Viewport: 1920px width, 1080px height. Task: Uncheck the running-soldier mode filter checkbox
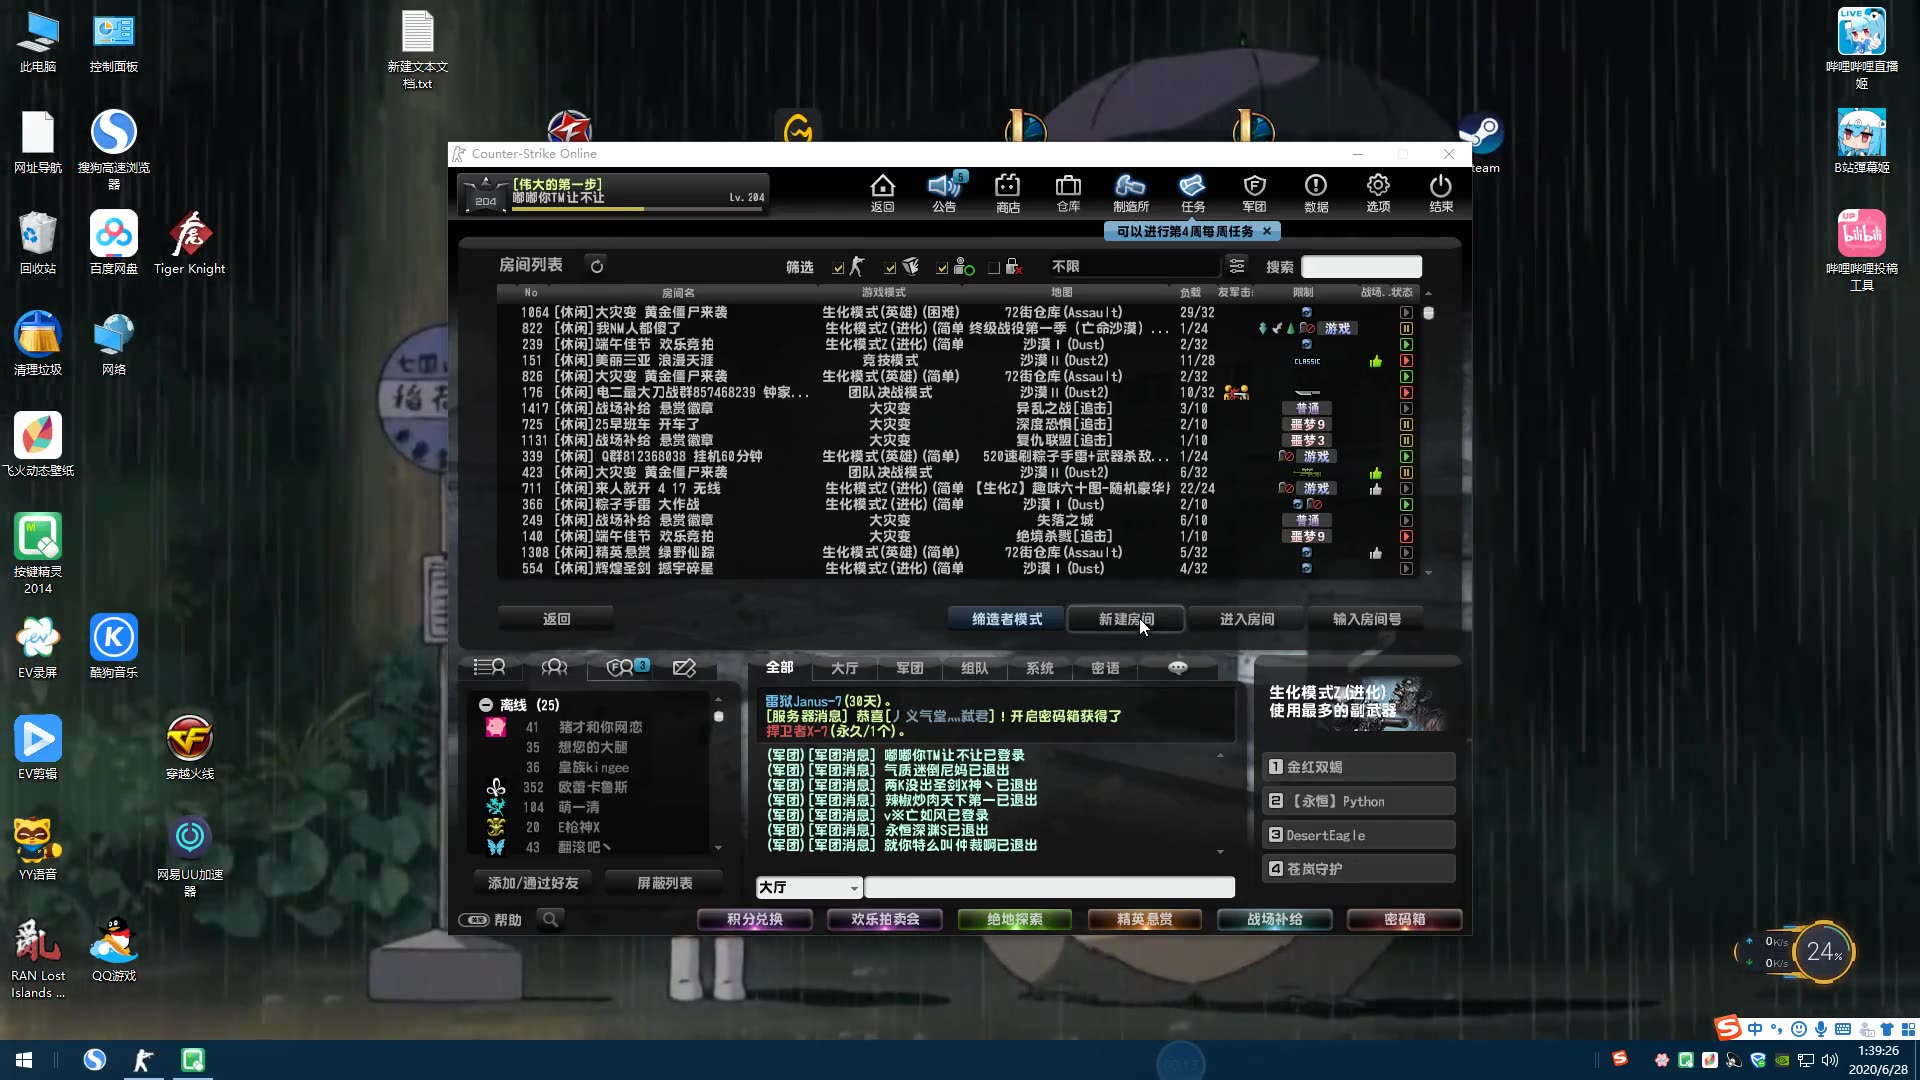(838, 268)
